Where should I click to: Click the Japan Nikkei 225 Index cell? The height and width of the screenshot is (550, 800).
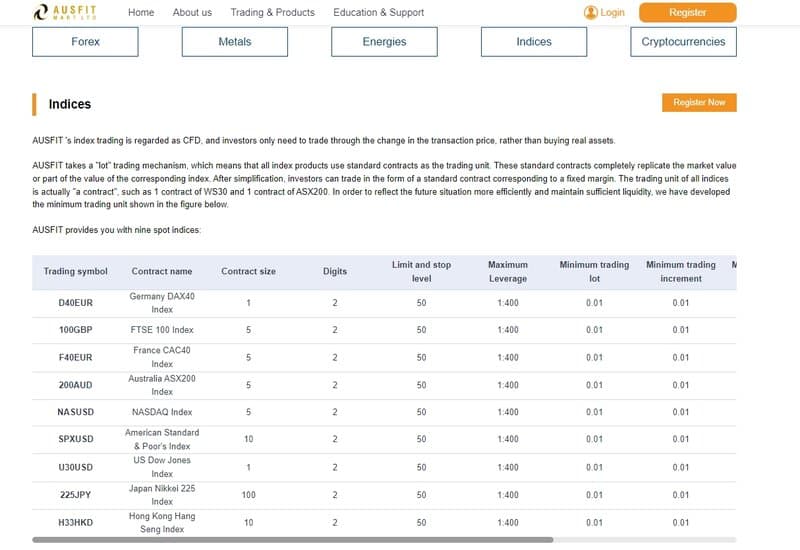[162, 495]
